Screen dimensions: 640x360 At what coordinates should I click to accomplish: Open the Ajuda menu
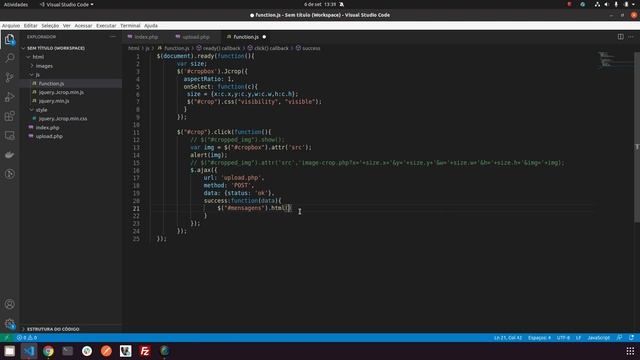click(151, 26)
